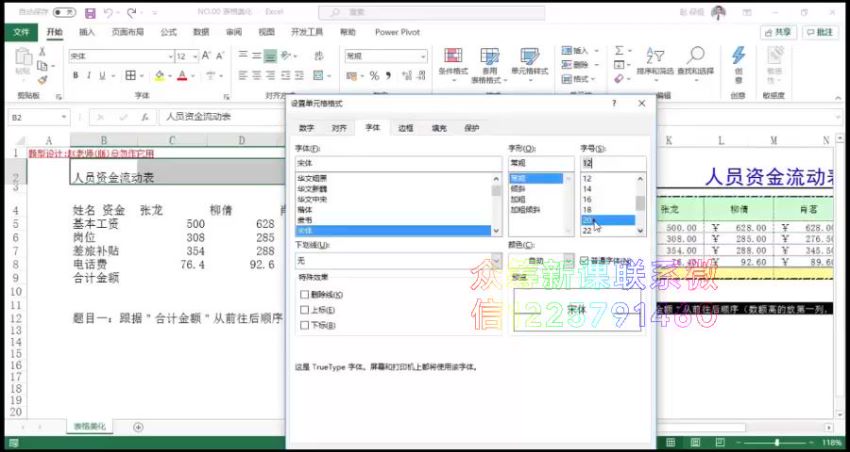
Task: Expand the 下划线 underline dropdown
Action: 496,260
